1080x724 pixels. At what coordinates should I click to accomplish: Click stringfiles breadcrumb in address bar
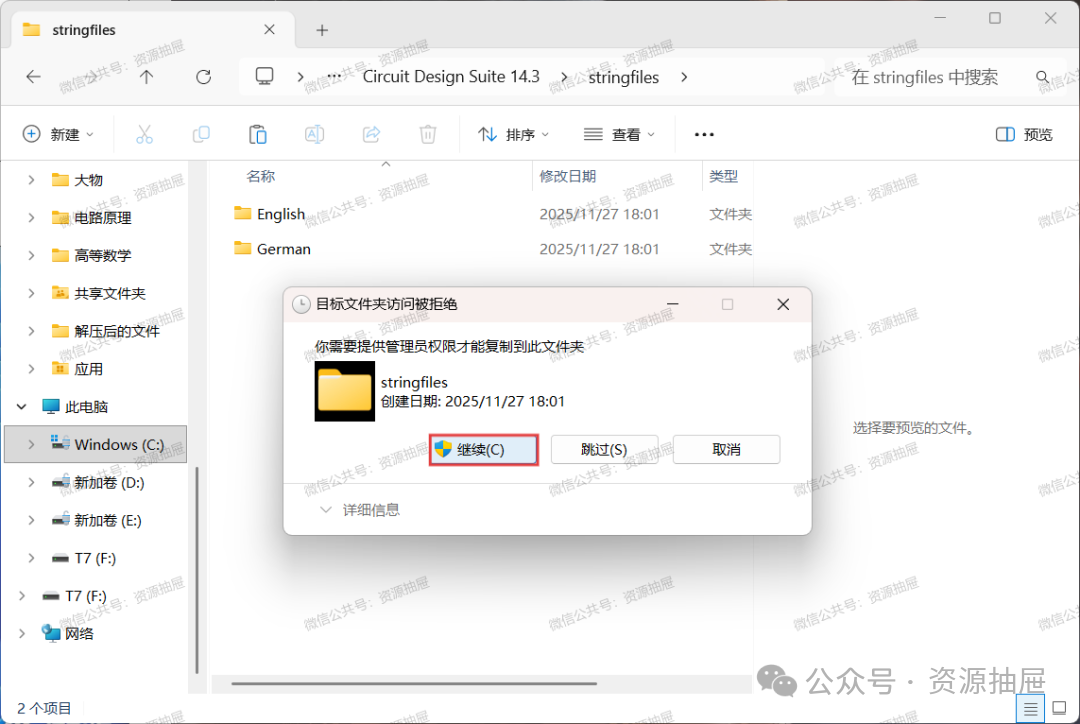click(x=623, y=77)
